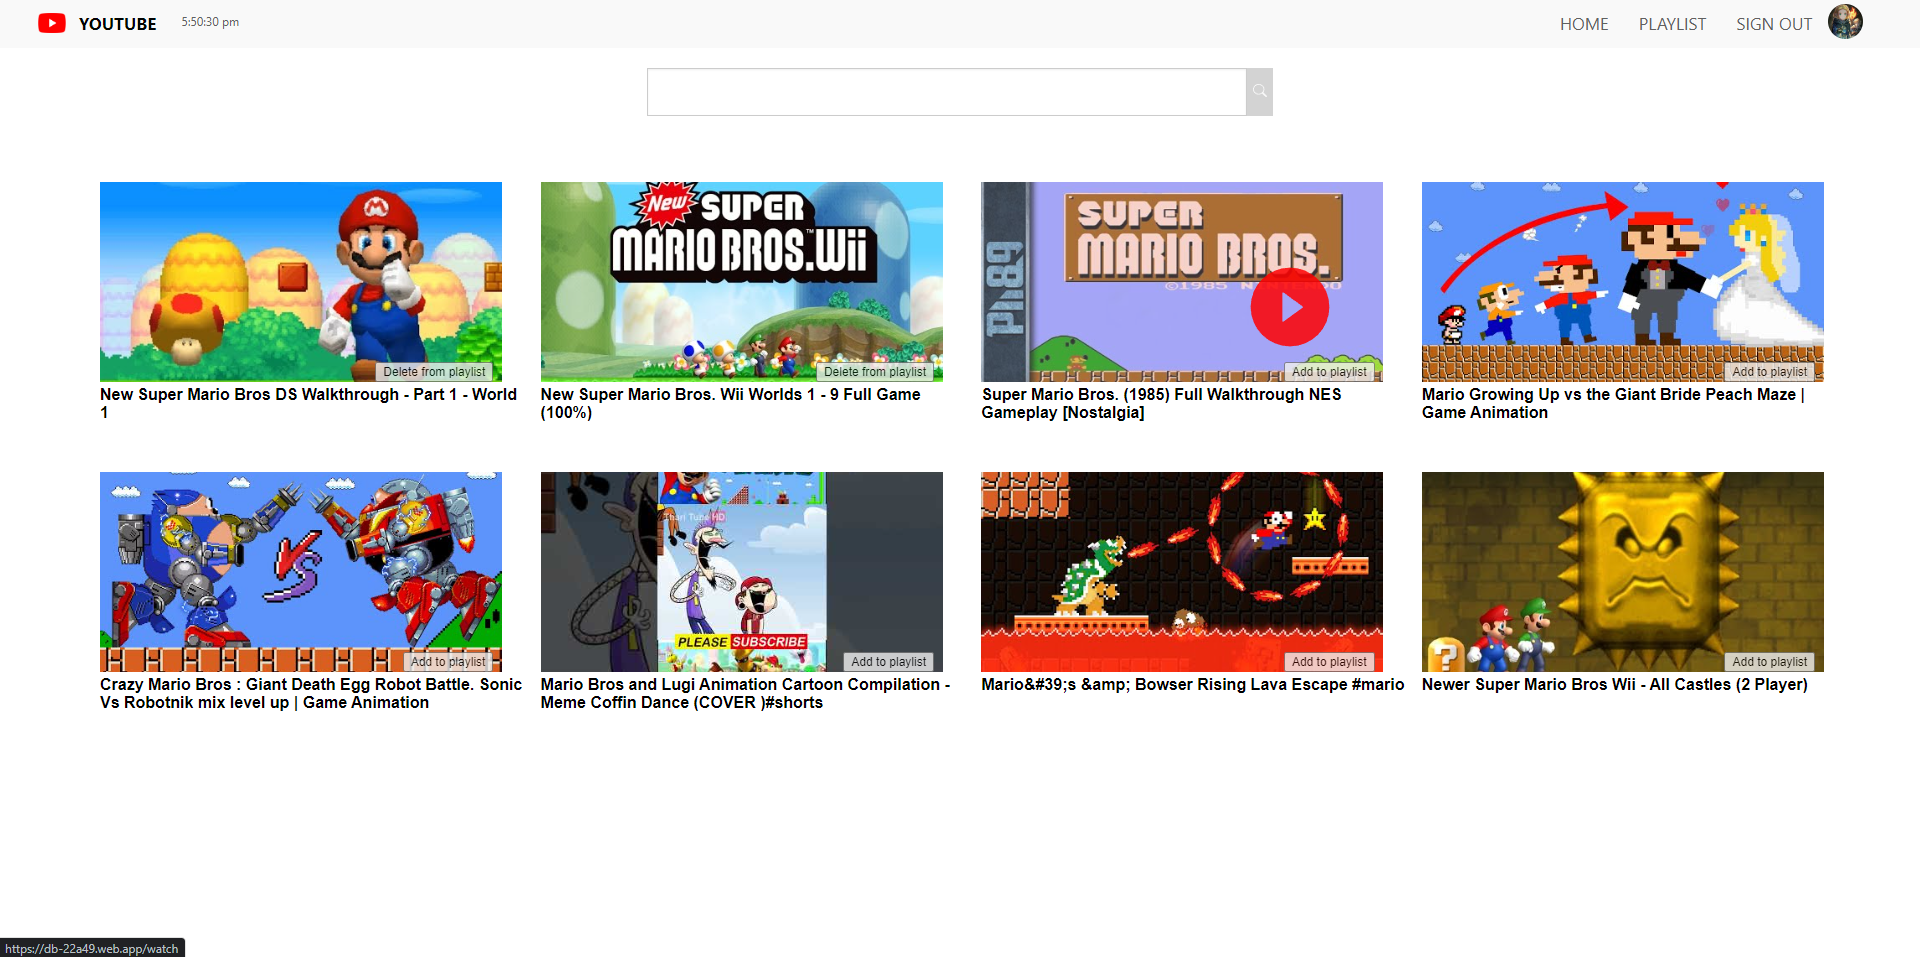Click SIGN OUT
Screen dimensions: 1920x957
(x=1774, y=23)
